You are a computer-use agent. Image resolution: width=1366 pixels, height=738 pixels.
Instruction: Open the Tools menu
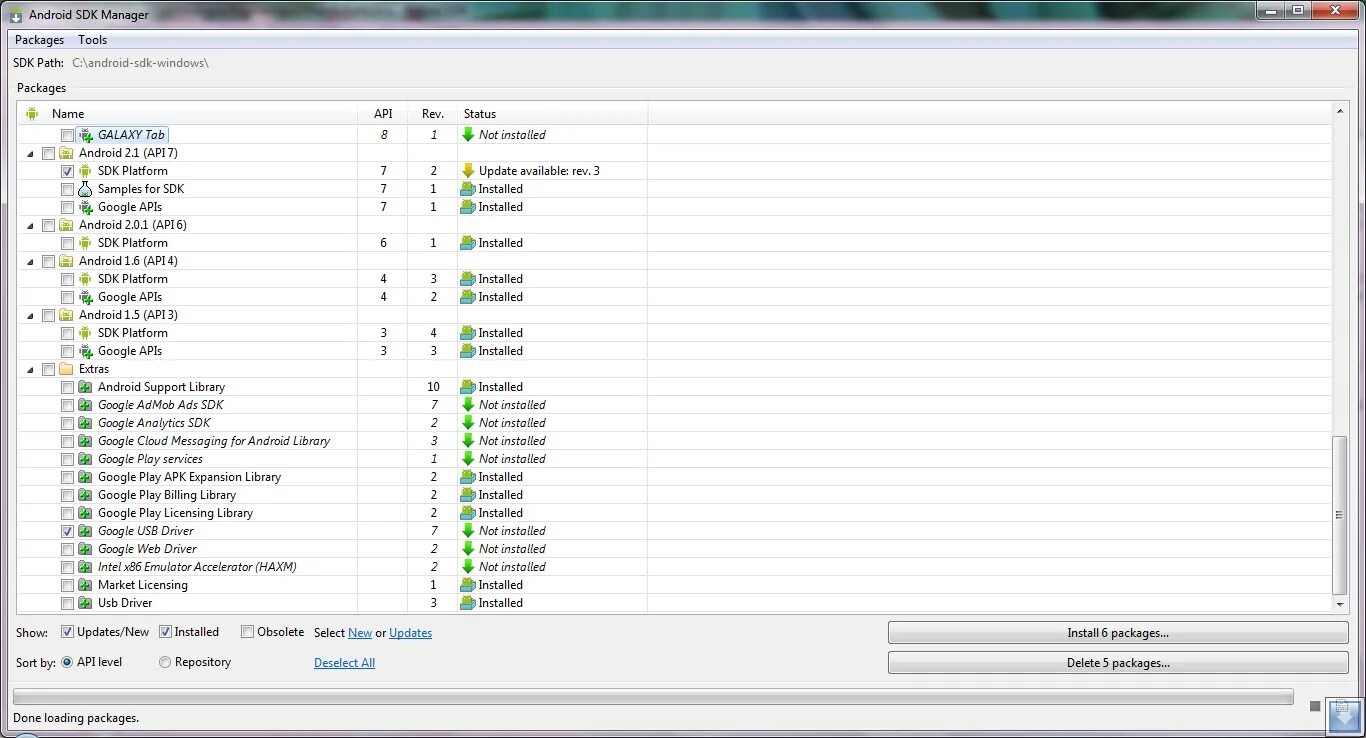click(92, 40)
